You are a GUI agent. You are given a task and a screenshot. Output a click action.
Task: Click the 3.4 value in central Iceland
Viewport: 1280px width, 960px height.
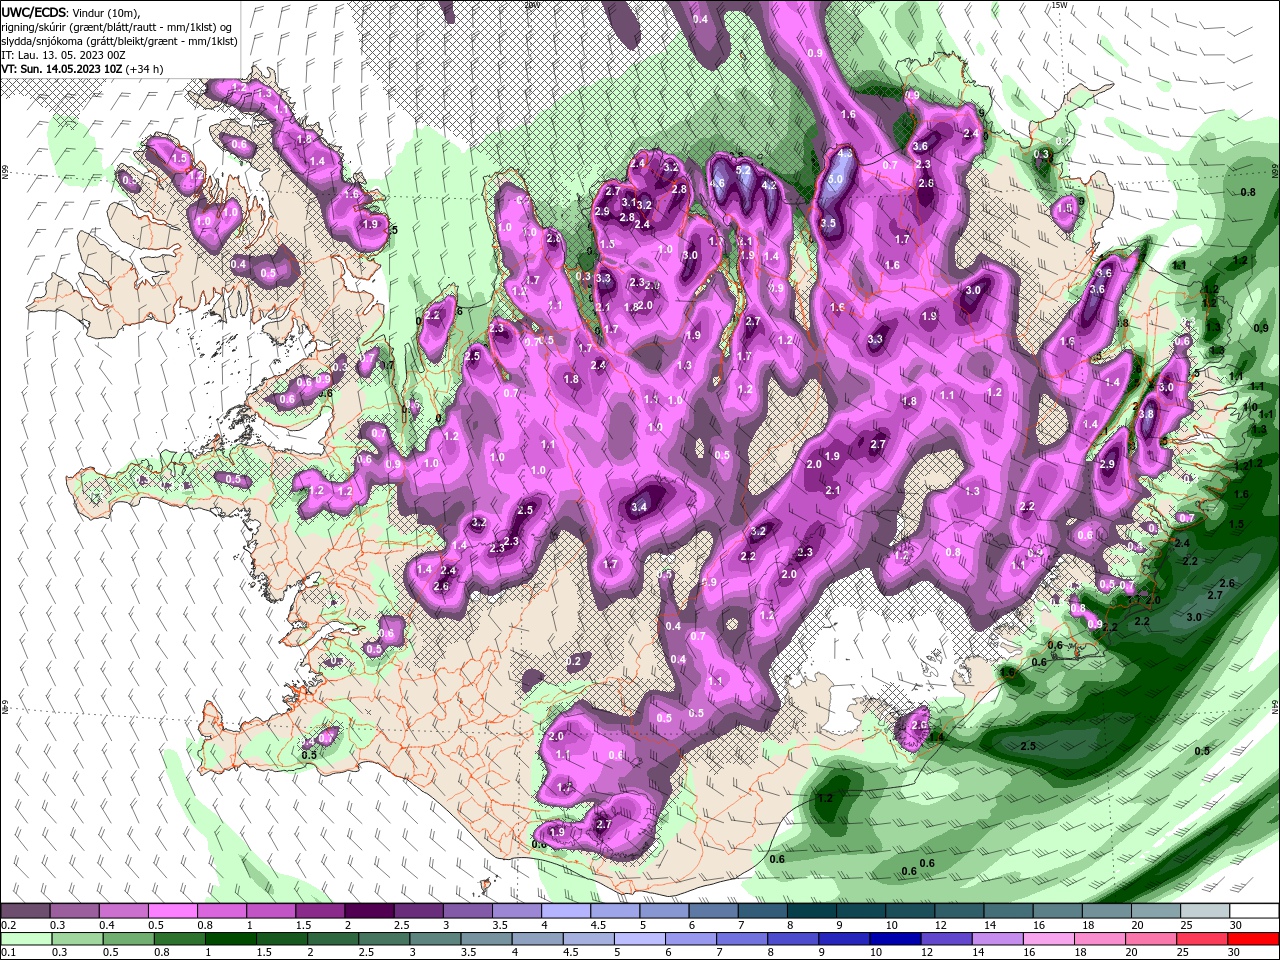point(640,508)
